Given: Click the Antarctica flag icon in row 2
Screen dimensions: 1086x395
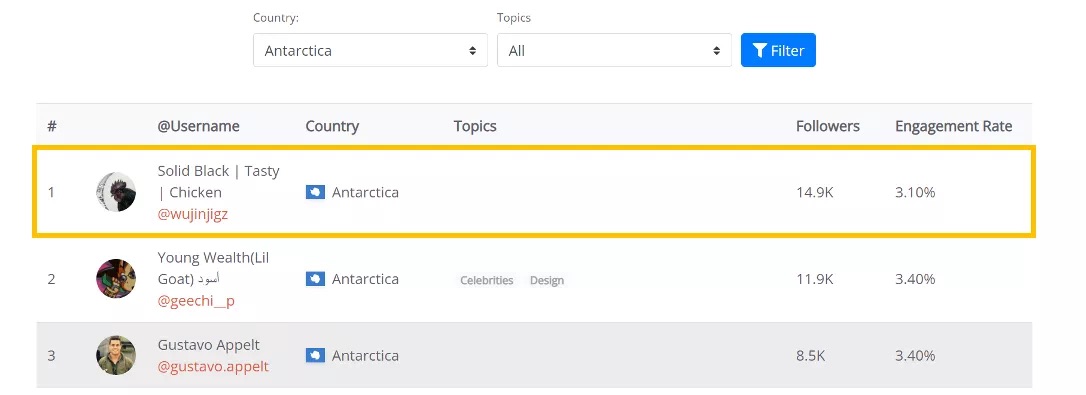Looking at the screenshot, I should (x=315, y=279).
